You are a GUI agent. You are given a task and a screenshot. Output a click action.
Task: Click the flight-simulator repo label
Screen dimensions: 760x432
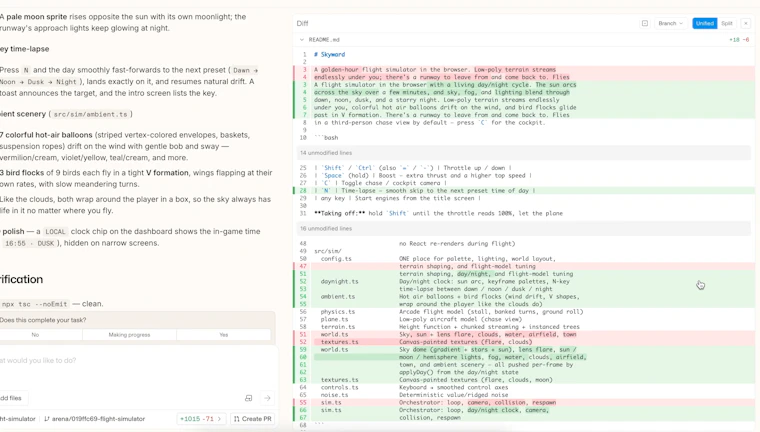(17, 418)
